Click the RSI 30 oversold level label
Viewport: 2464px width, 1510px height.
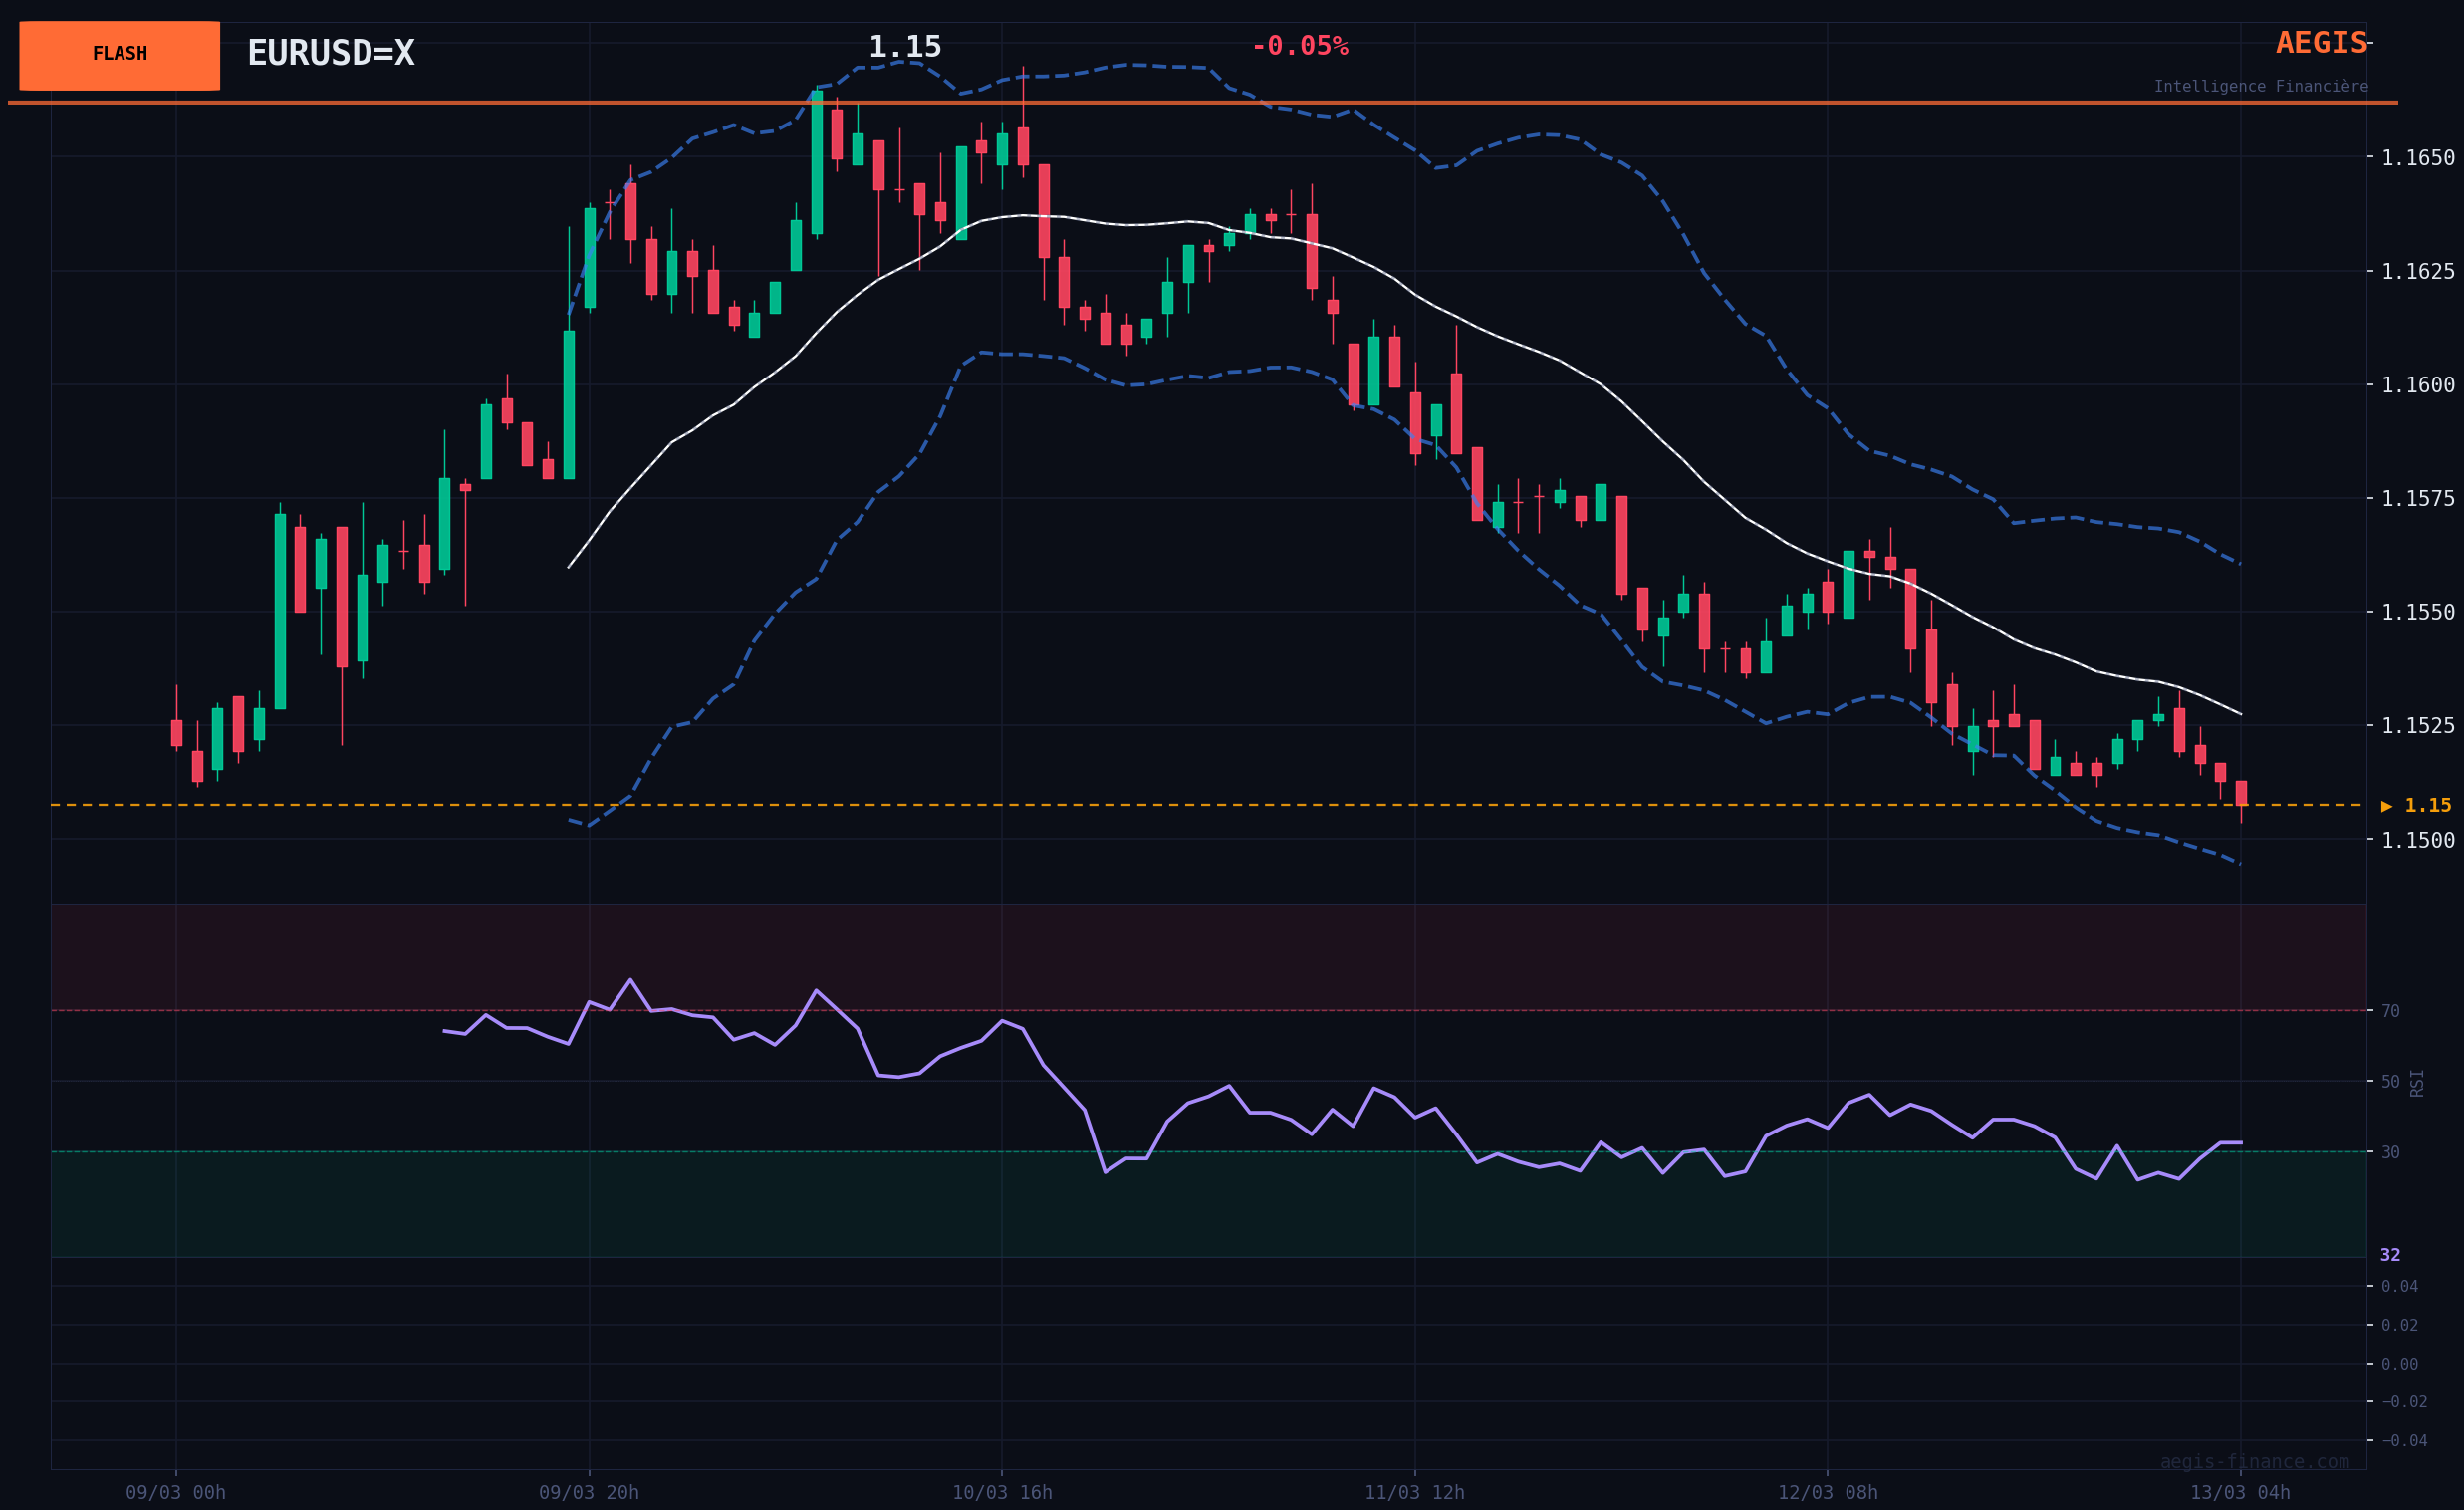[2390, 1152]
